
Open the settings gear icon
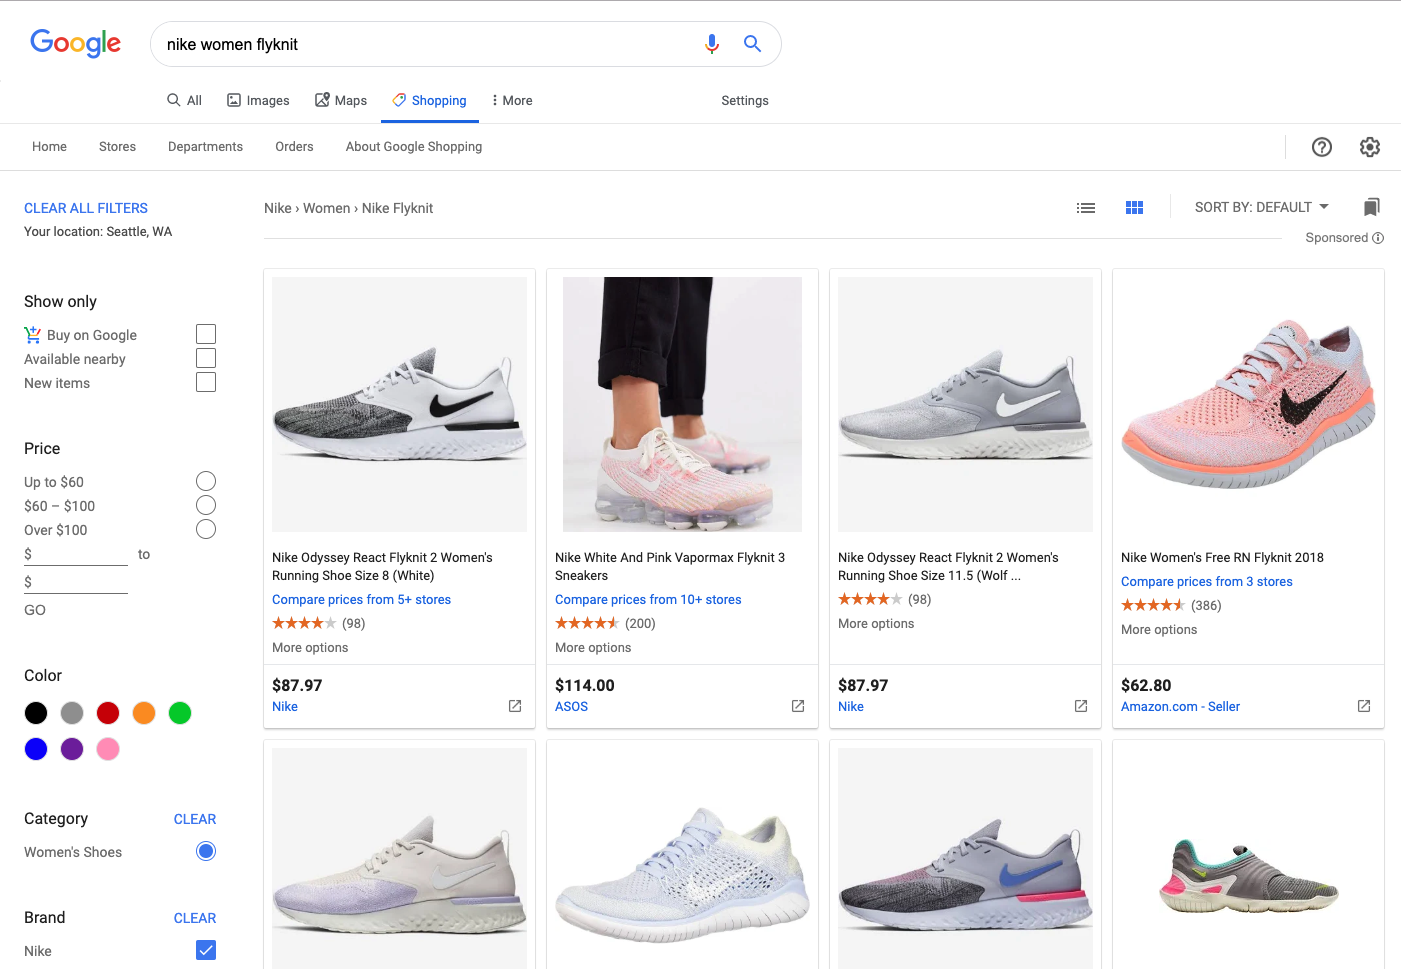pyautogui.click(x=1370, y=147)
